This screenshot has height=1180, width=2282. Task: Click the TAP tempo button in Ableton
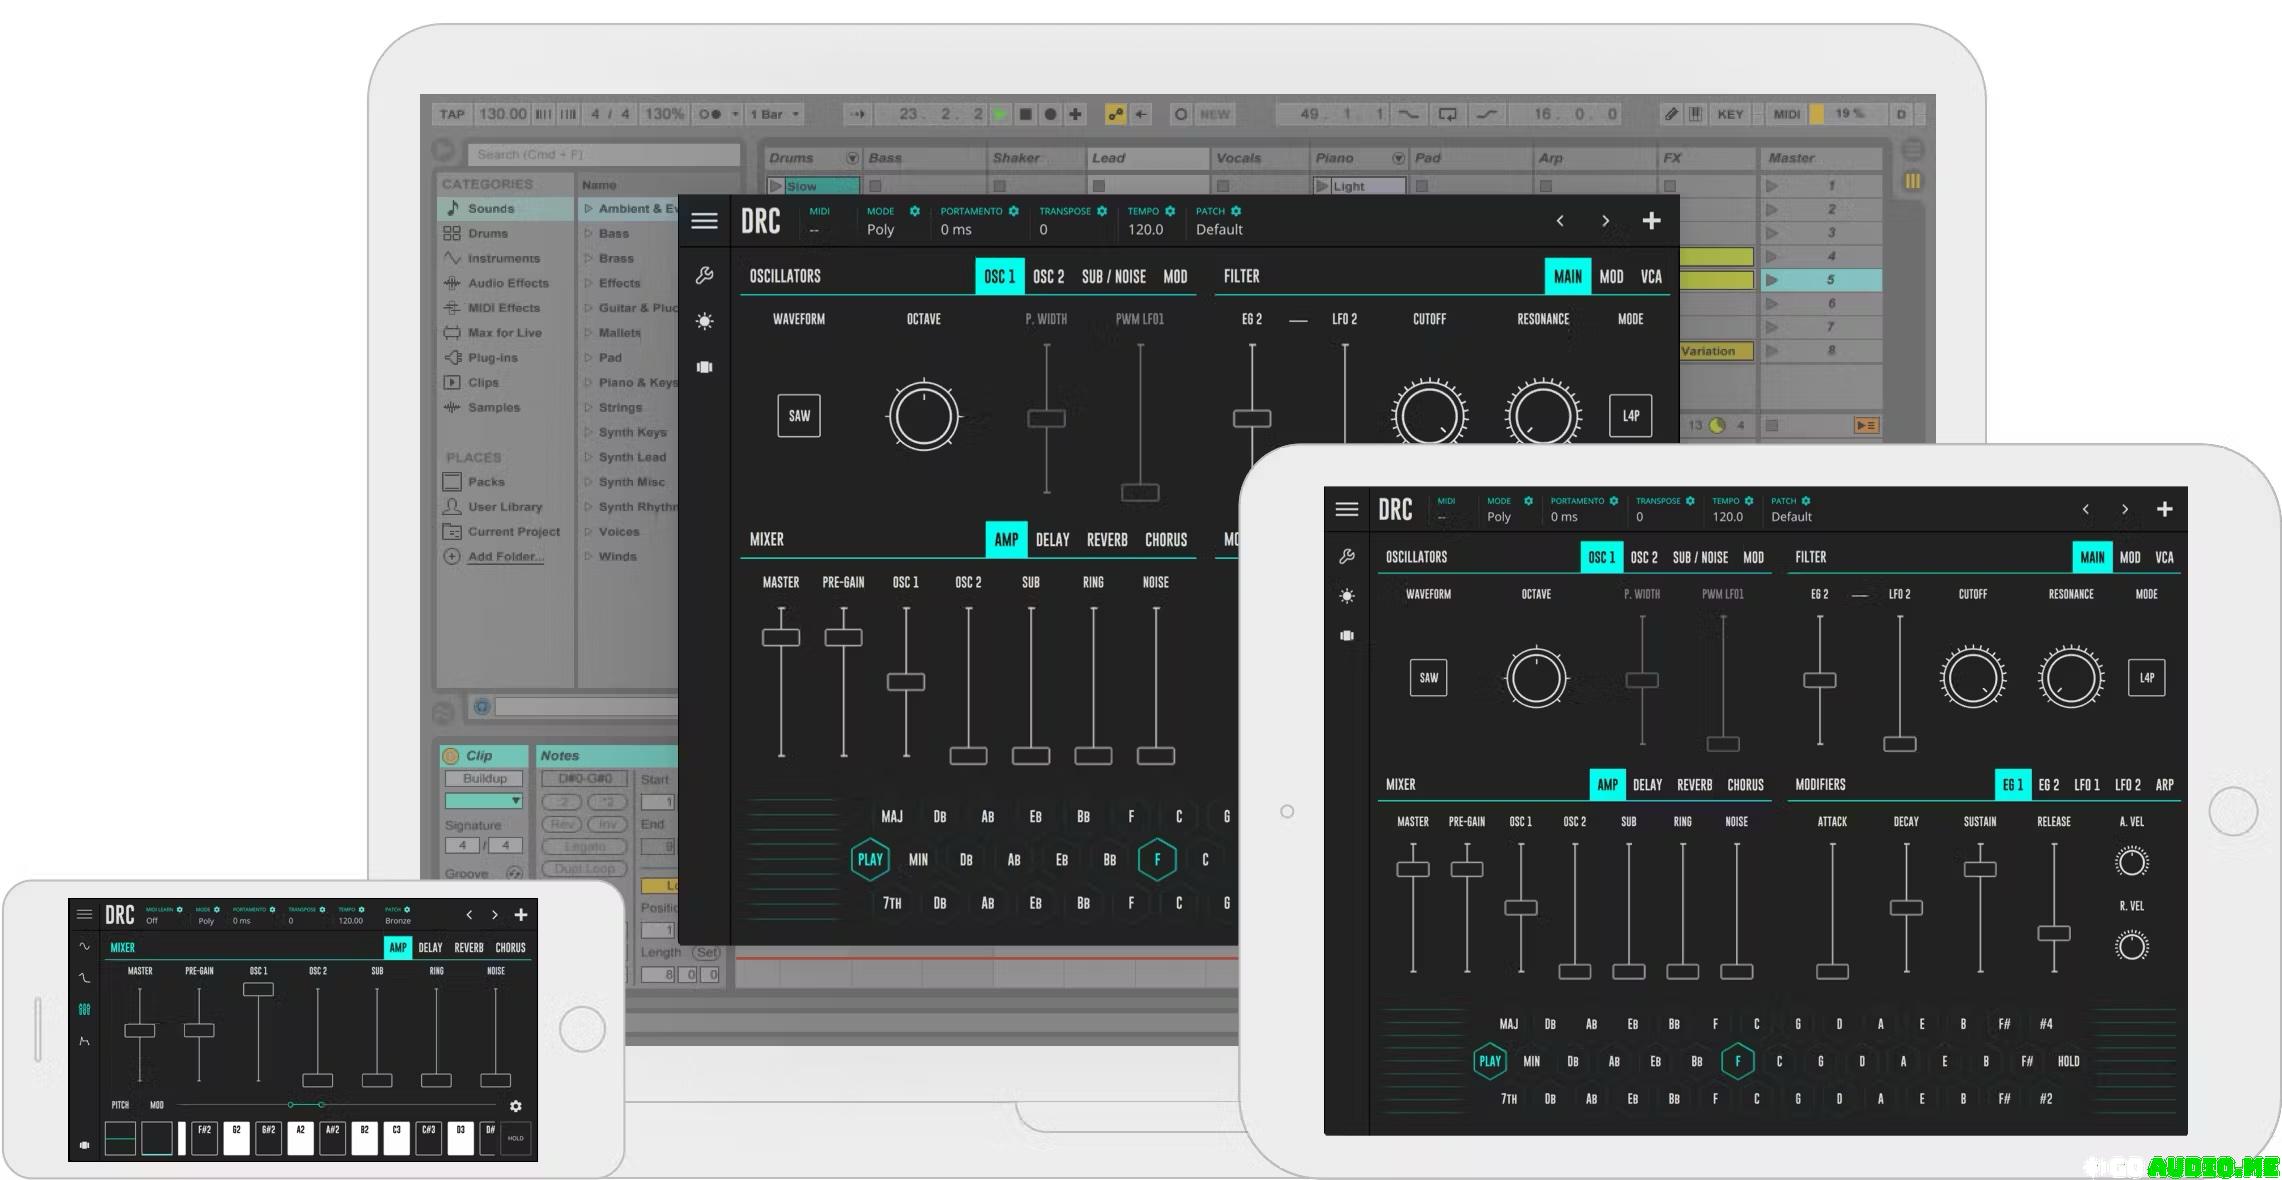click(452, 114)
